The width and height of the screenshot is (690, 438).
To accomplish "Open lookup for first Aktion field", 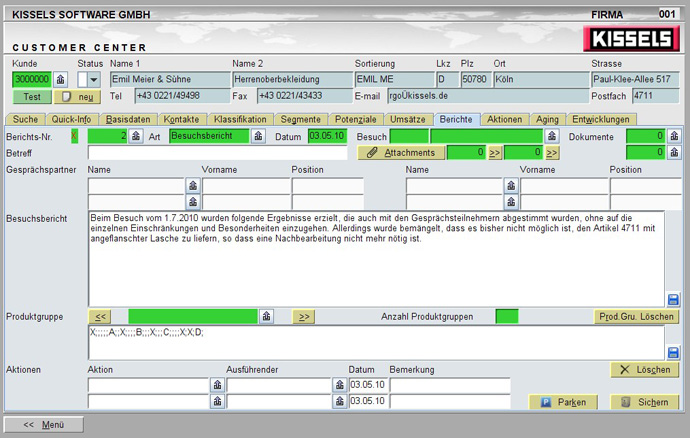I will coord(217,385).
